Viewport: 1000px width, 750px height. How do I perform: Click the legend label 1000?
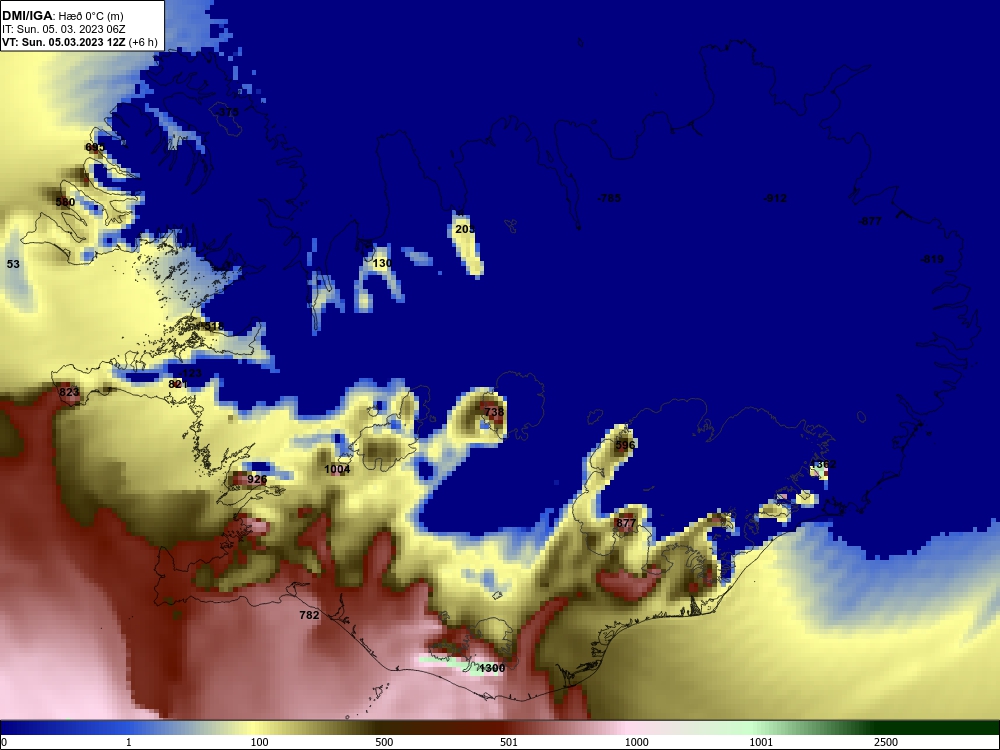636,742
